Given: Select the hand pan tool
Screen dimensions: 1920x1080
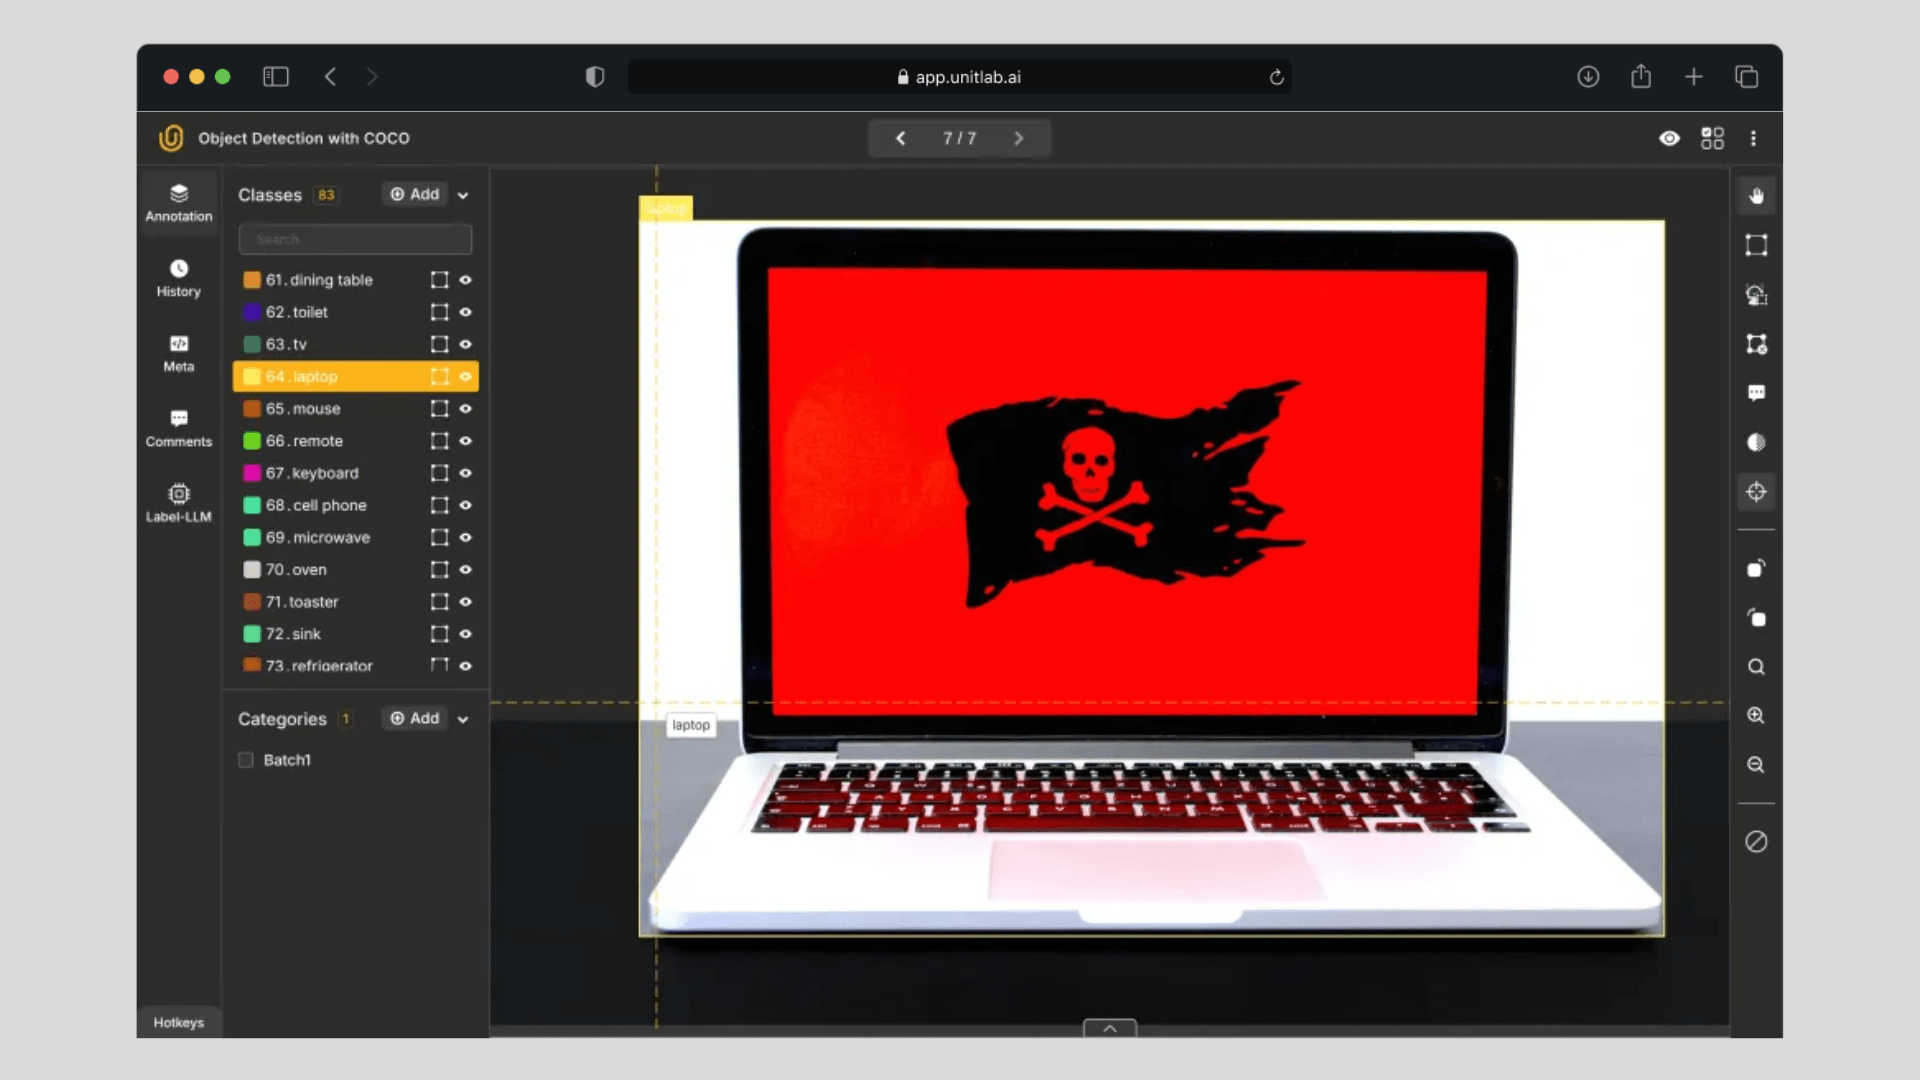Looking at the screenshot, I should pos(1756,196).
